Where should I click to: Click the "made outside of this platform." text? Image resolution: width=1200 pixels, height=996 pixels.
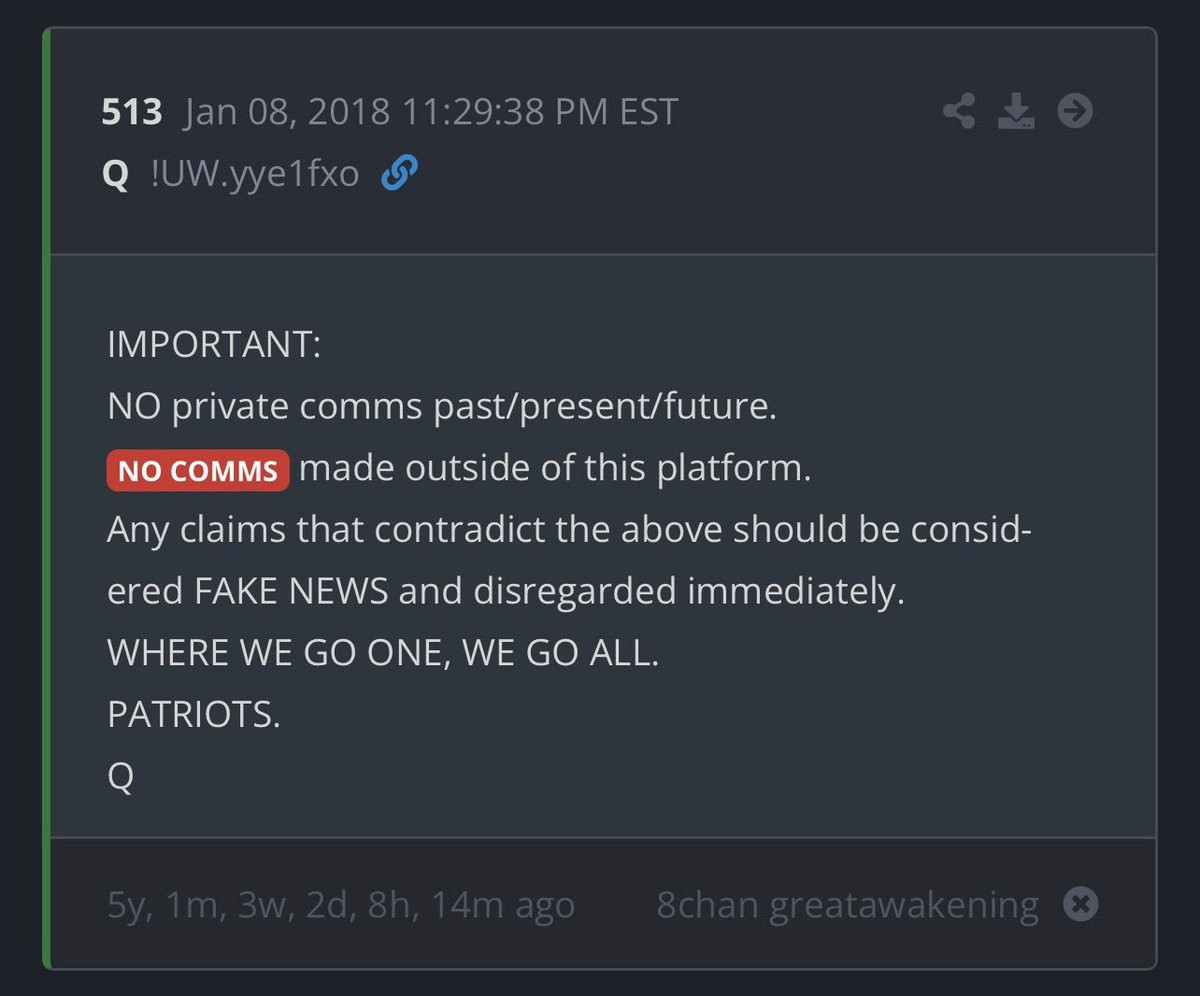point(555,469)
